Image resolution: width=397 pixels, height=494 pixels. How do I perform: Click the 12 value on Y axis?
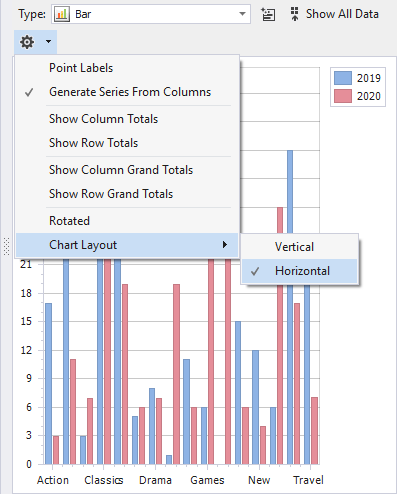26,350
